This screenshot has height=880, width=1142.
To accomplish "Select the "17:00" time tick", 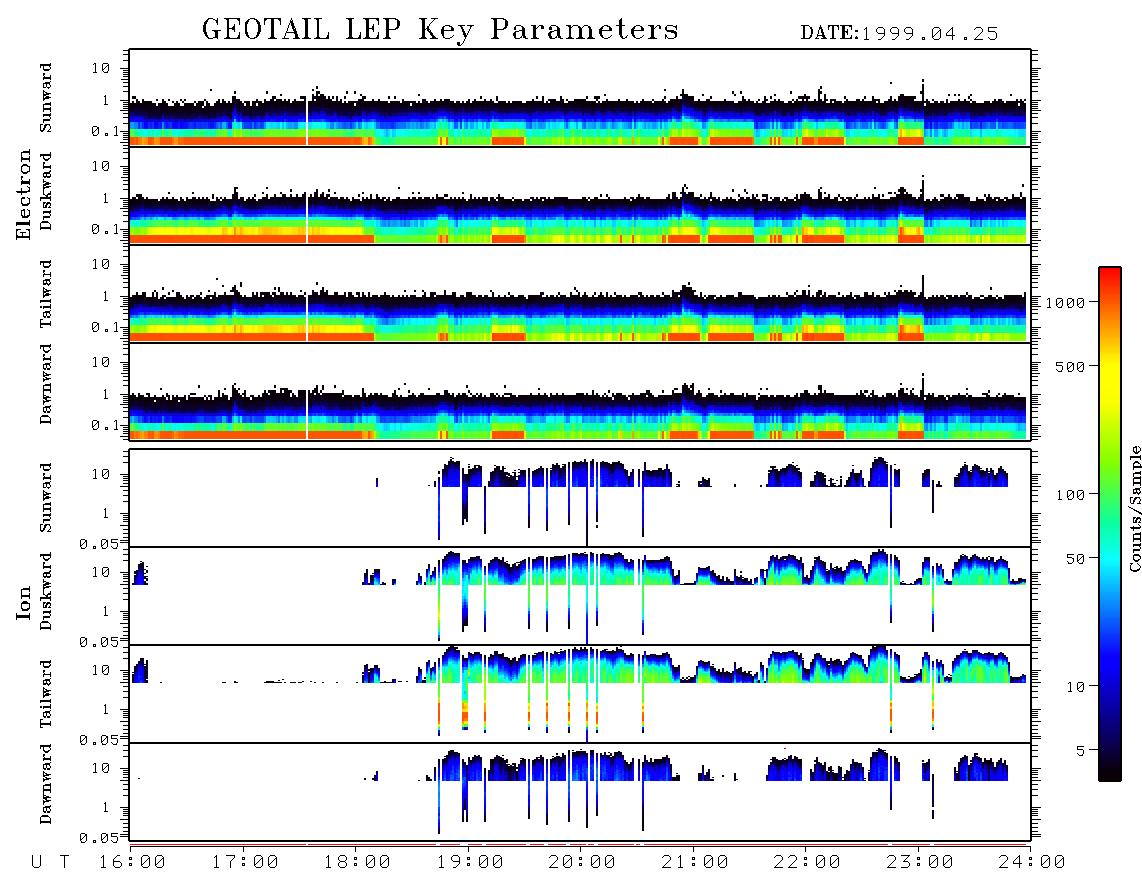I will [245, 862].
